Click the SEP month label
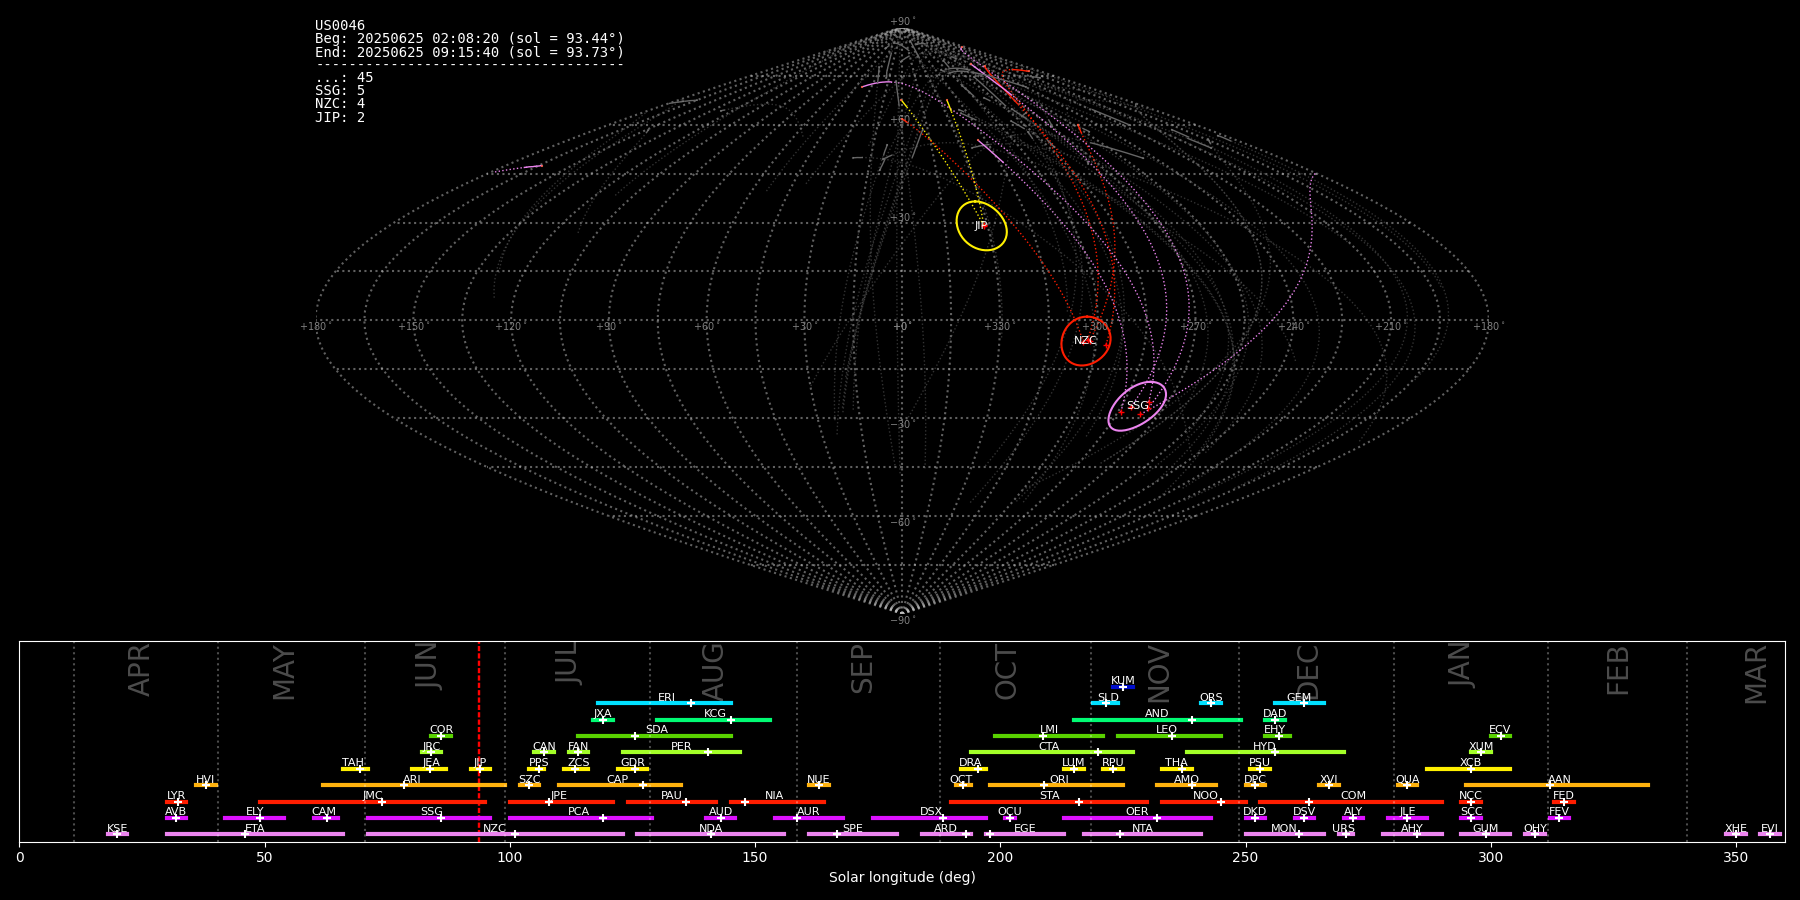Screen dimensions: 1800x900 click(x=861, y=669)
